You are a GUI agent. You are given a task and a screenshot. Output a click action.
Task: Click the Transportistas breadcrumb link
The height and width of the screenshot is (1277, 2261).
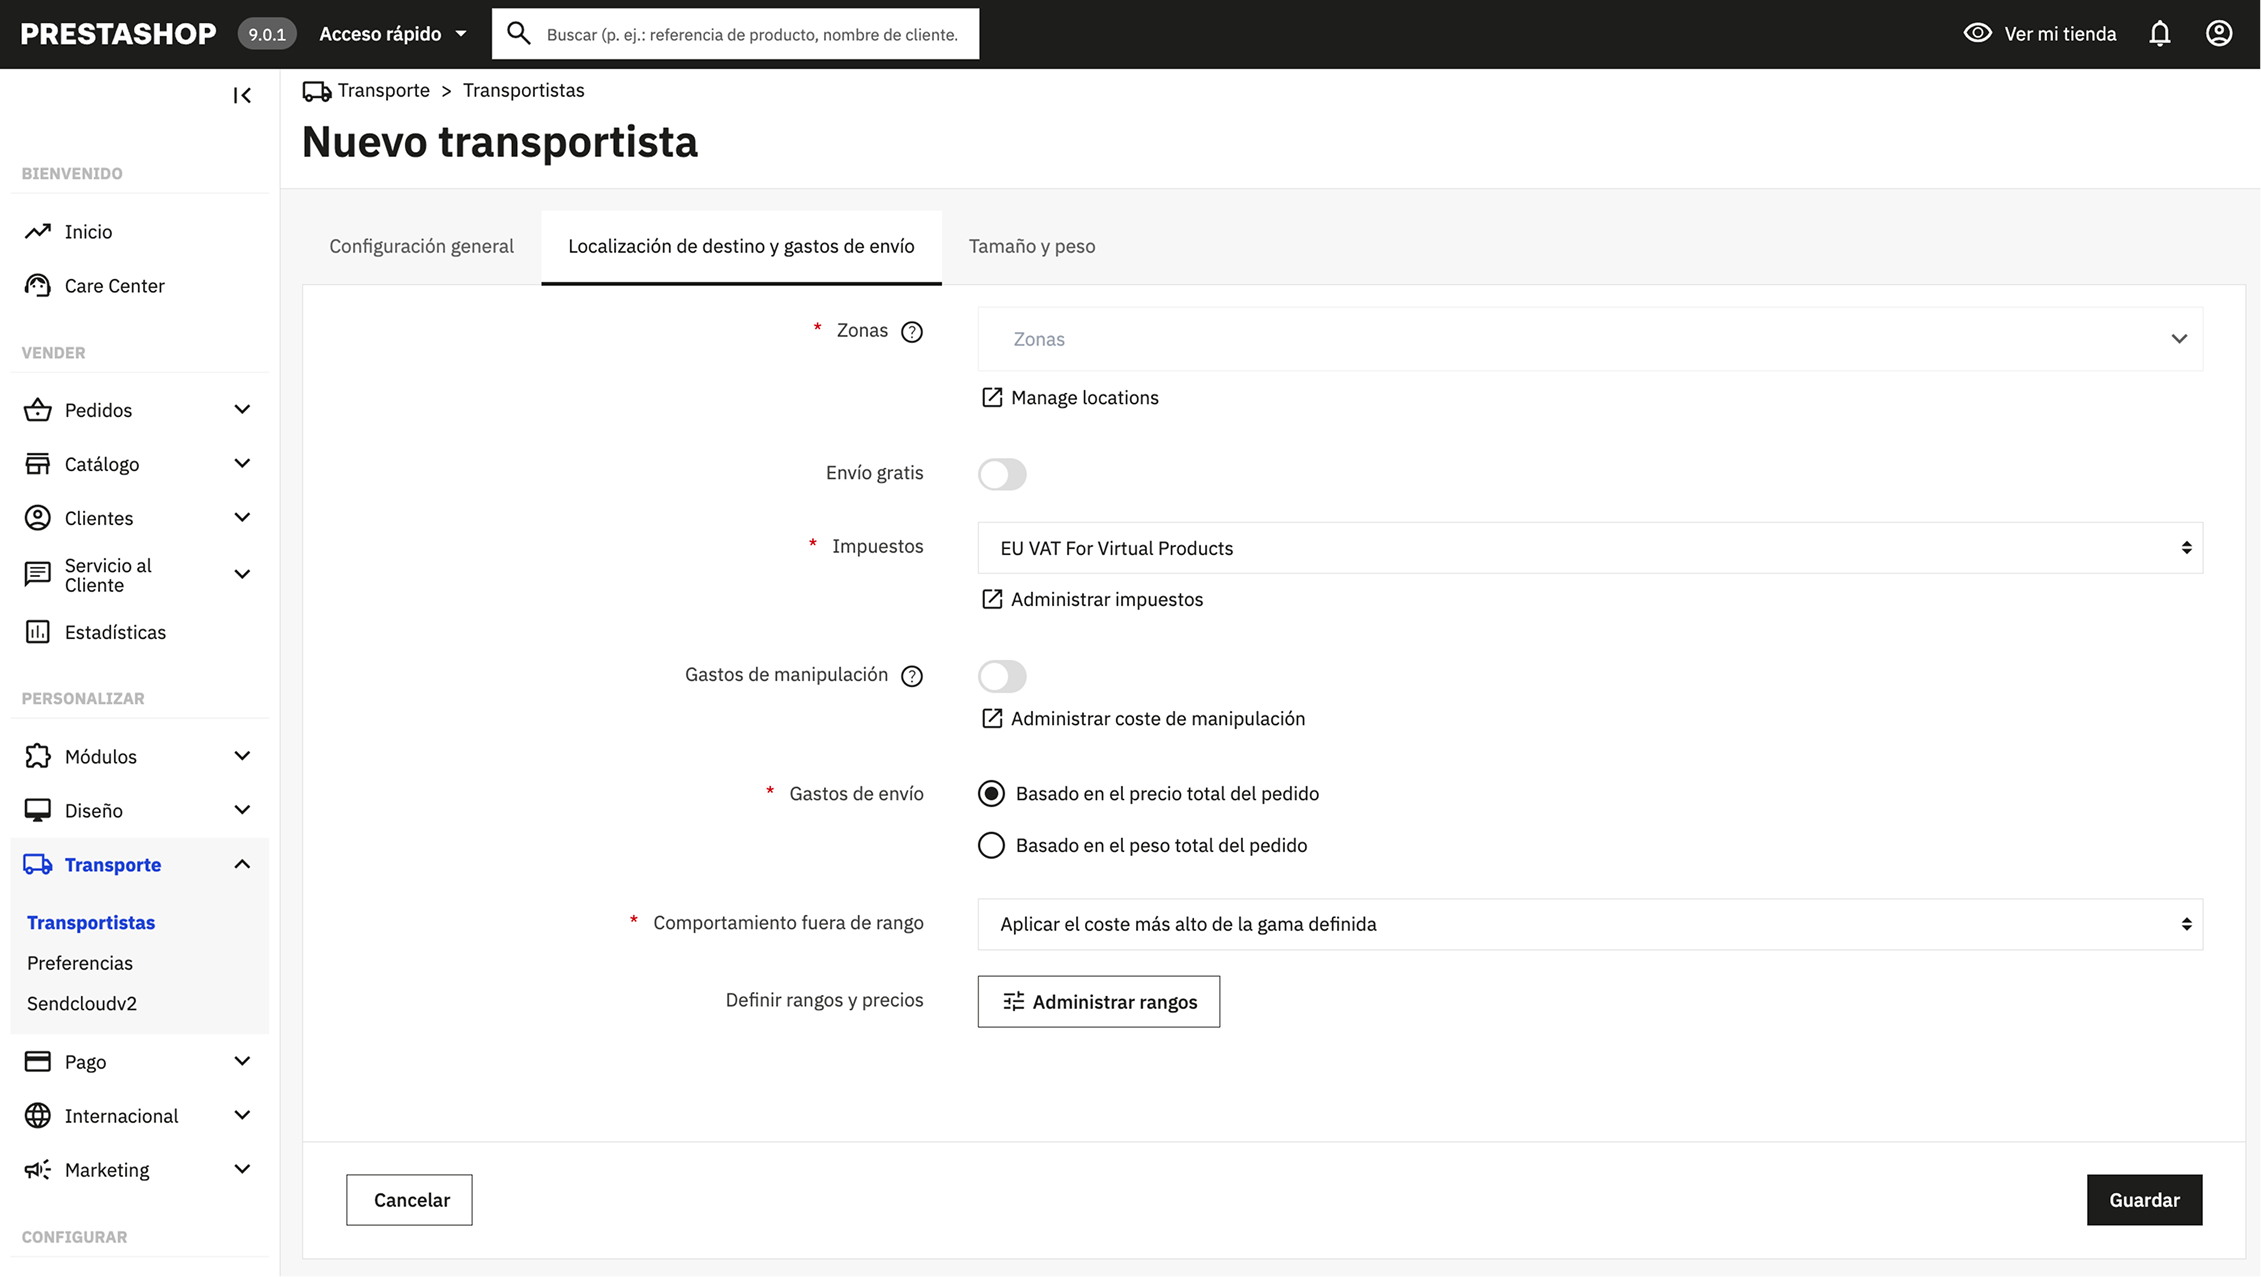tap(523, 90)
